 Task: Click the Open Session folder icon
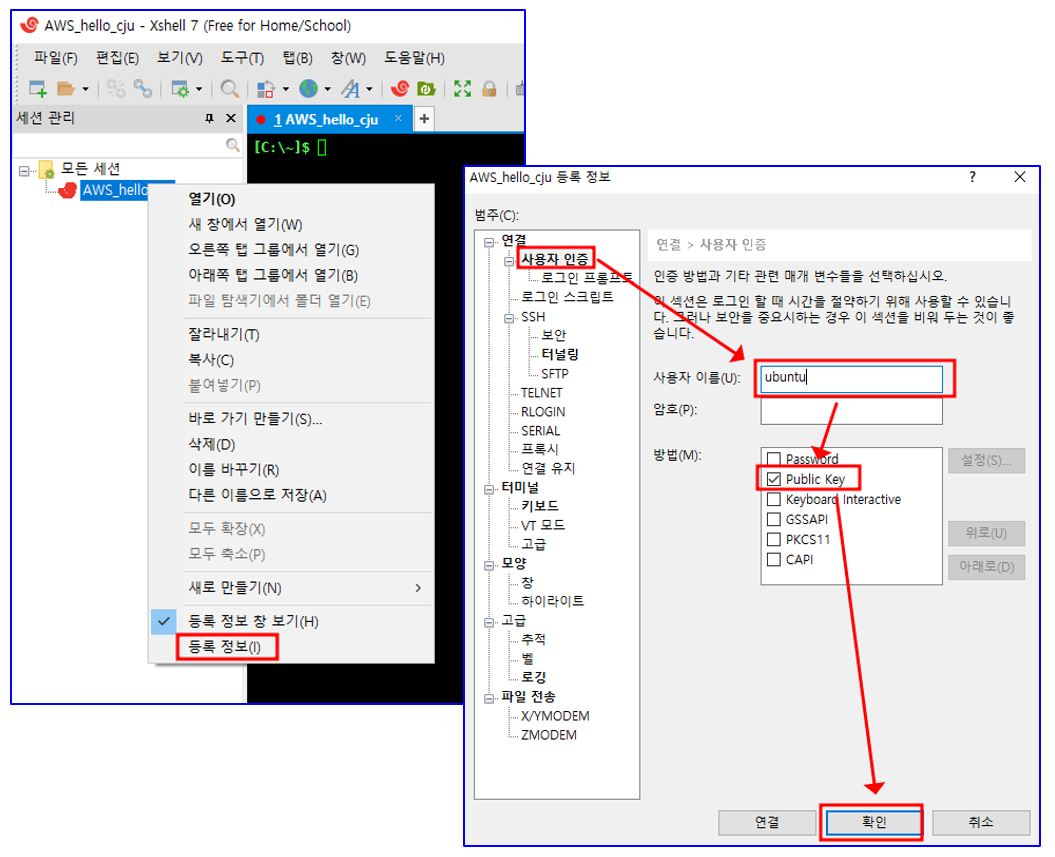[x=65, y=88]
